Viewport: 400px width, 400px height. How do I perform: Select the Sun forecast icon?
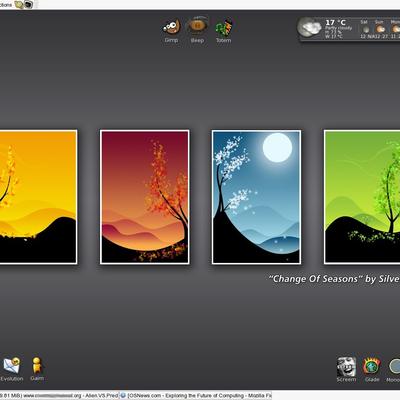[x=380, y=29]
